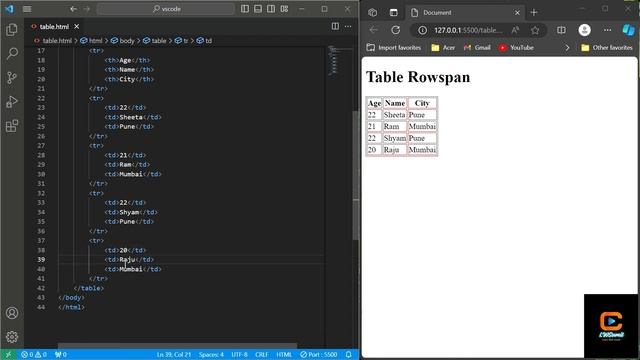Screen dimensions: 640x360
Task: Click CRLF end of line selector
Action: pos(262,354)
